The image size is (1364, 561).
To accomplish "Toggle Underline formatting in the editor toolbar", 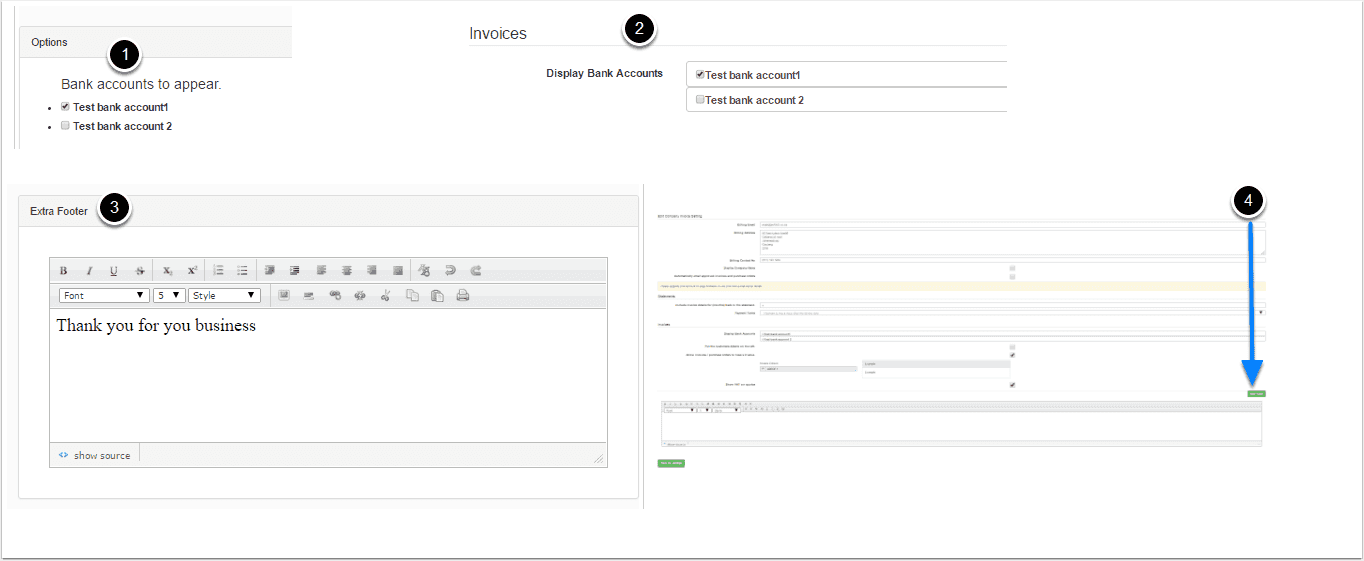I will coord(114,270).
